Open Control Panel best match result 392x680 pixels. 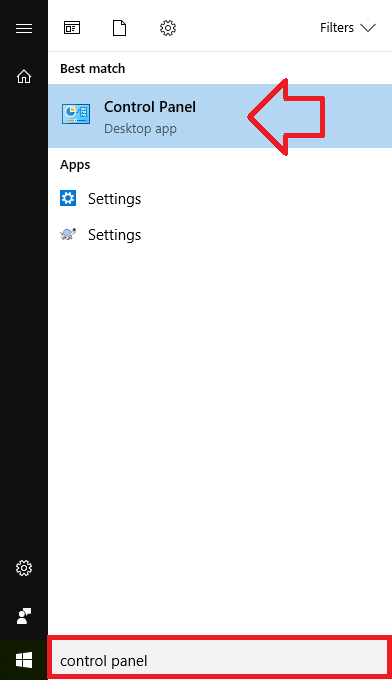pyautogui.click(x=220, y=116)
